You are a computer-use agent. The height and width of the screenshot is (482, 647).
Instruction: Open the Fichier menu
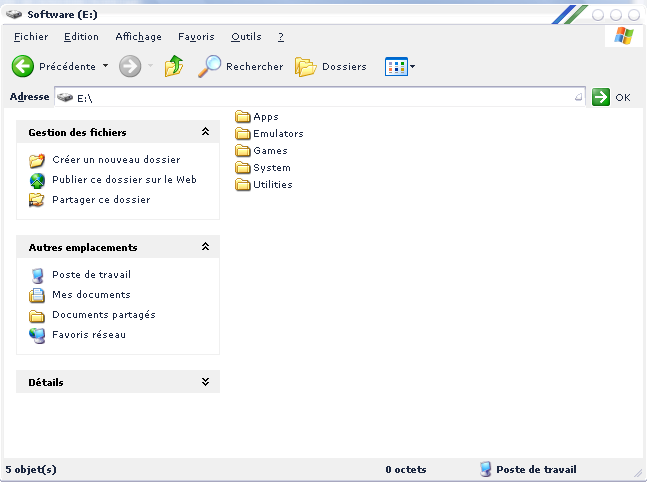point(31,37)
